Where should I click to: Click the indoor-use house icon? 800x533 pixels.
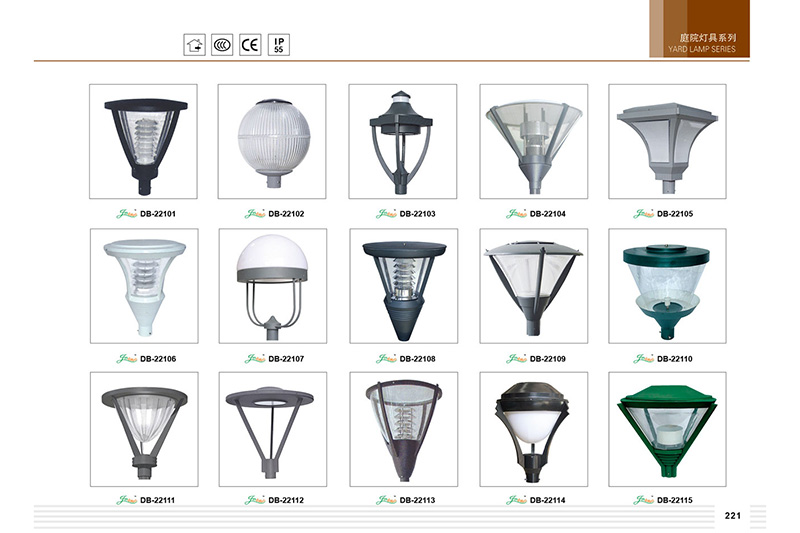coord(194,45)
